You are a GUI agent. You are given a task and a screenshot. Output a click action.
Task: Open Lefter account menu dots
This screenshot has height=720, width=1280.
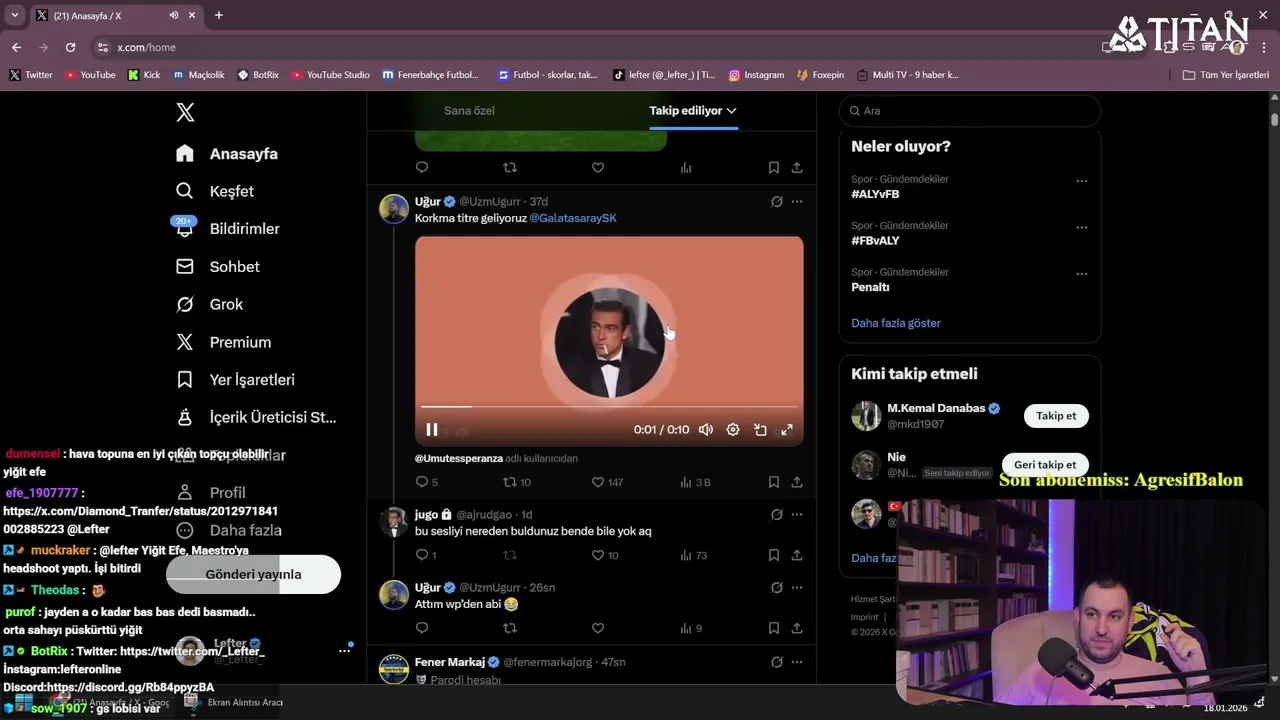[344, 651]
